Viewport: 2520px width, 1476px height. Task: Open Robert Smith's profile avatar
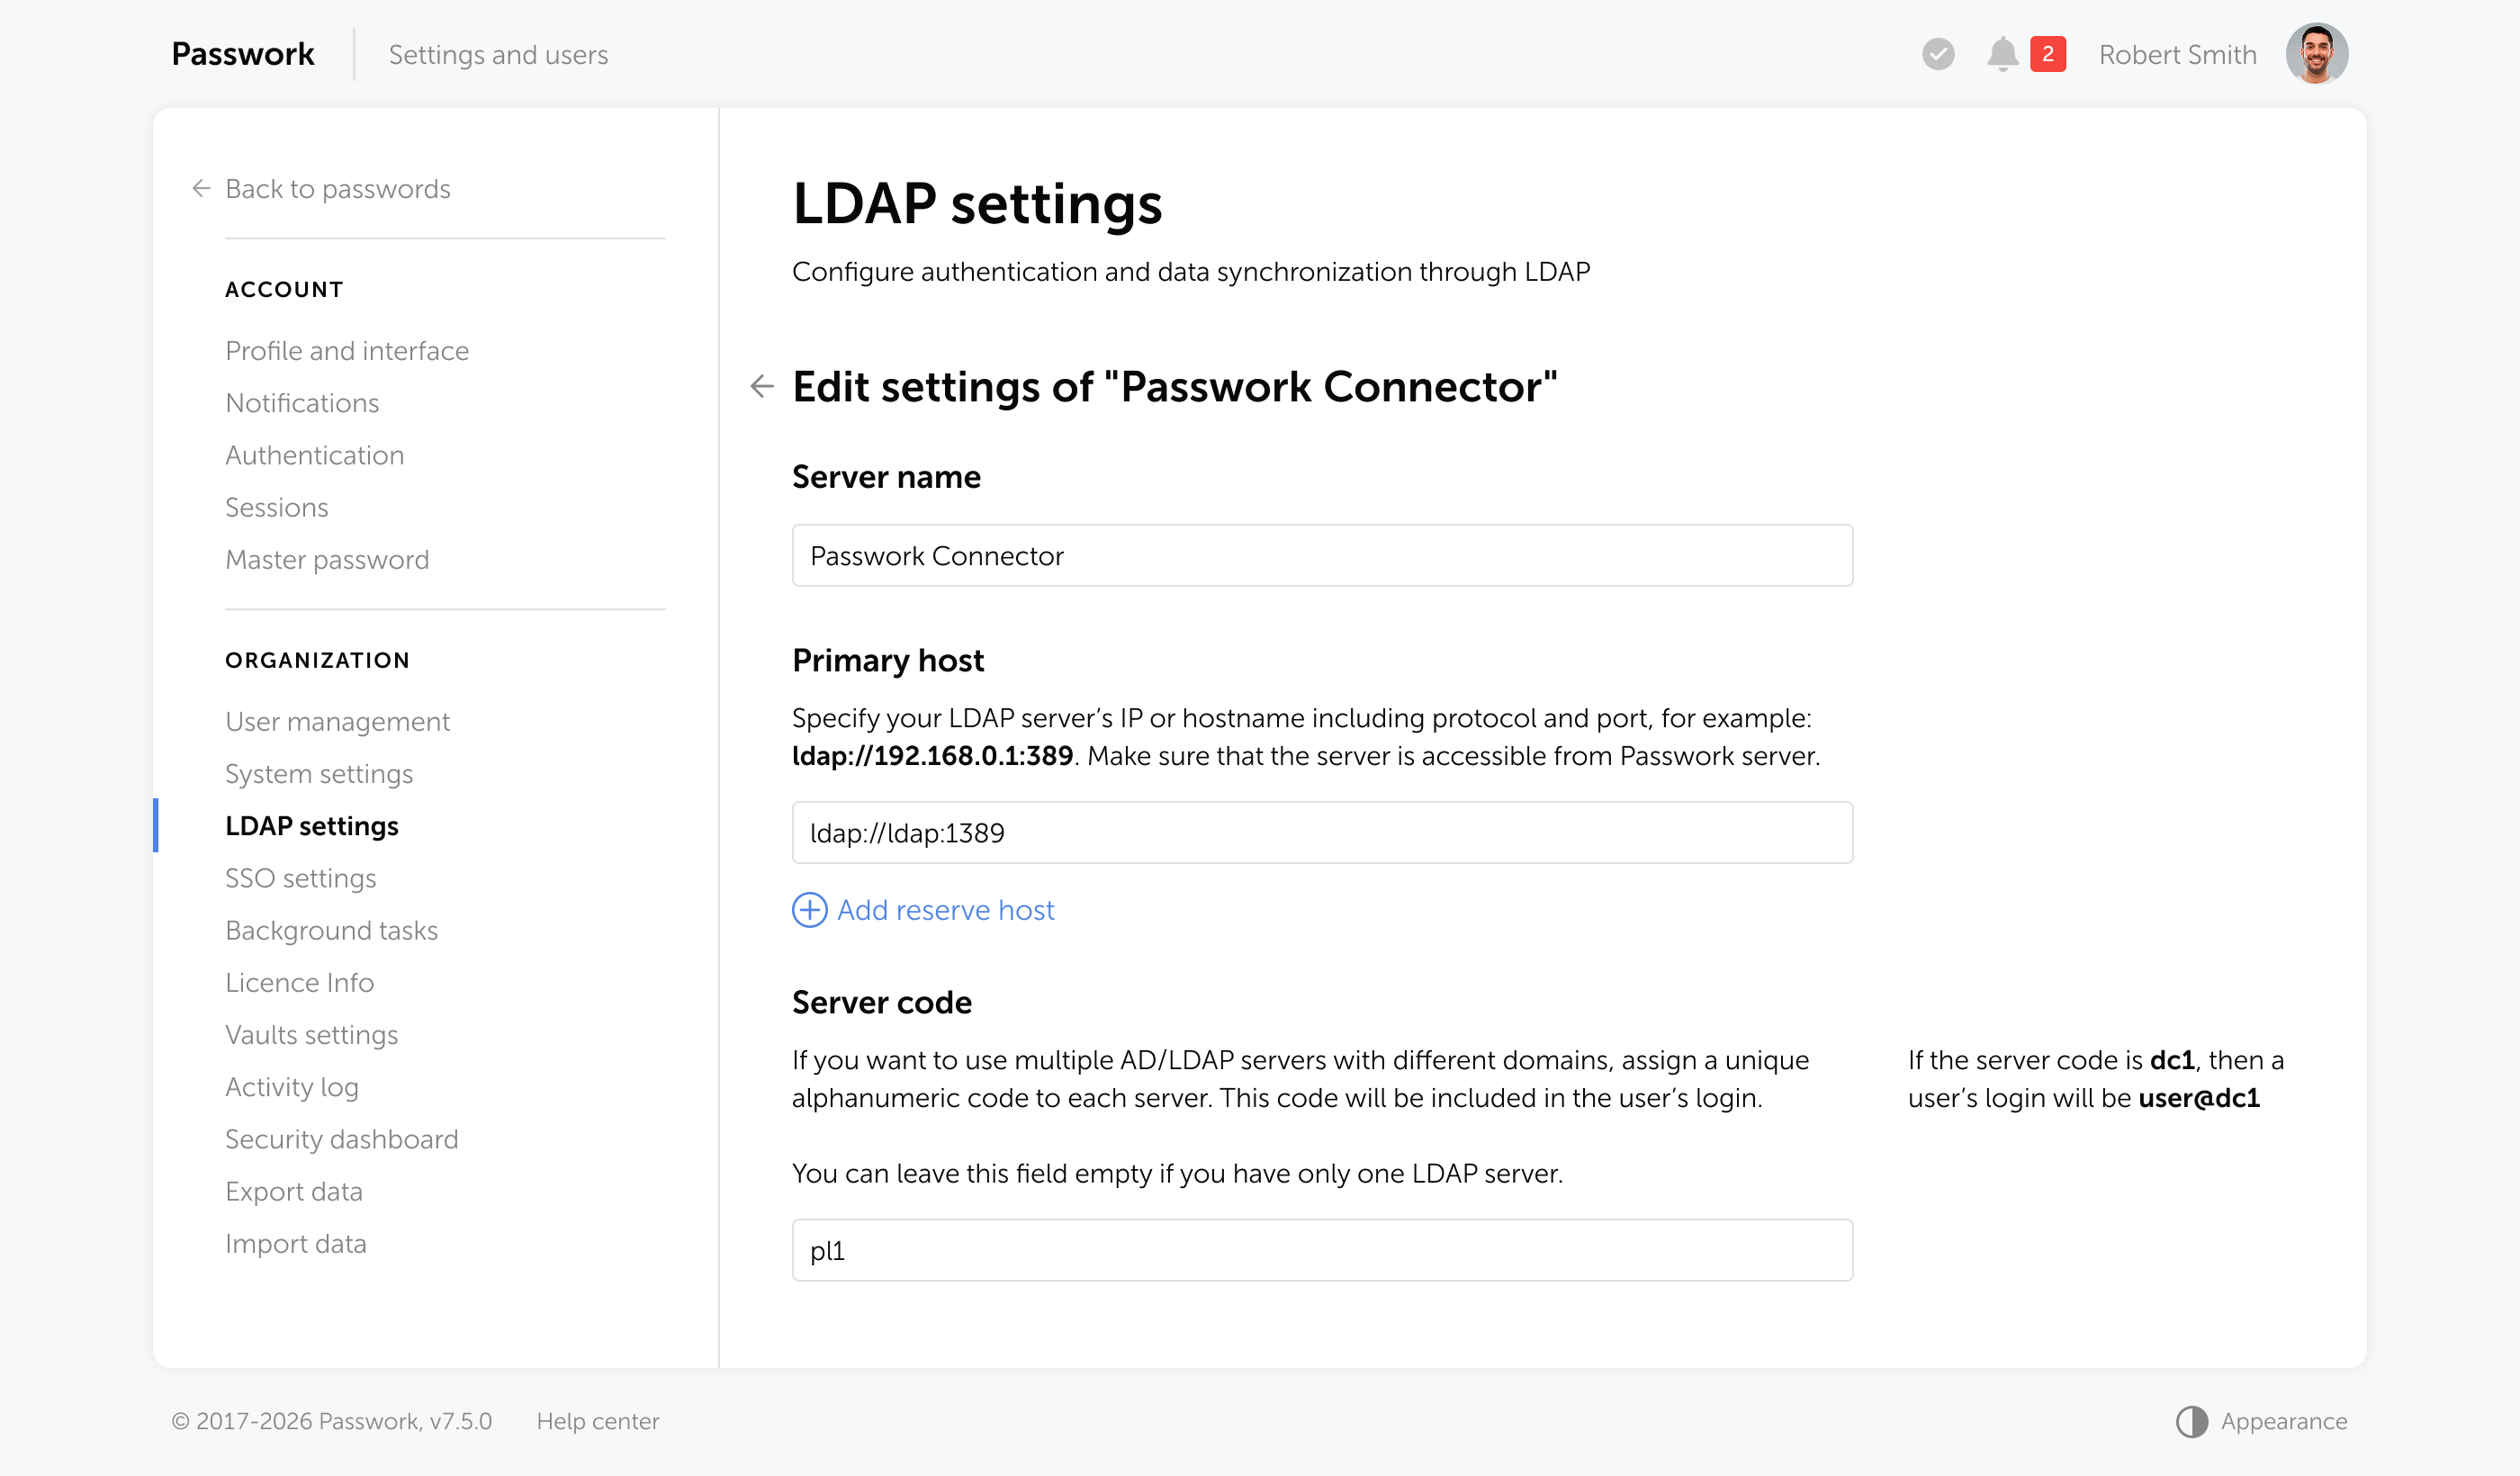click(2316, 54)
